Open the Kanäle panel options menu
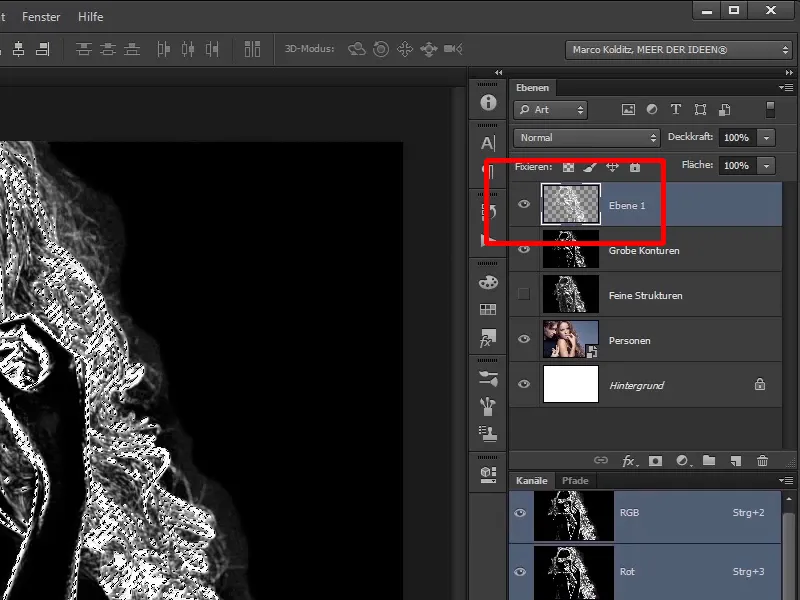The image size is (800, 600). (x=786, y=481)
